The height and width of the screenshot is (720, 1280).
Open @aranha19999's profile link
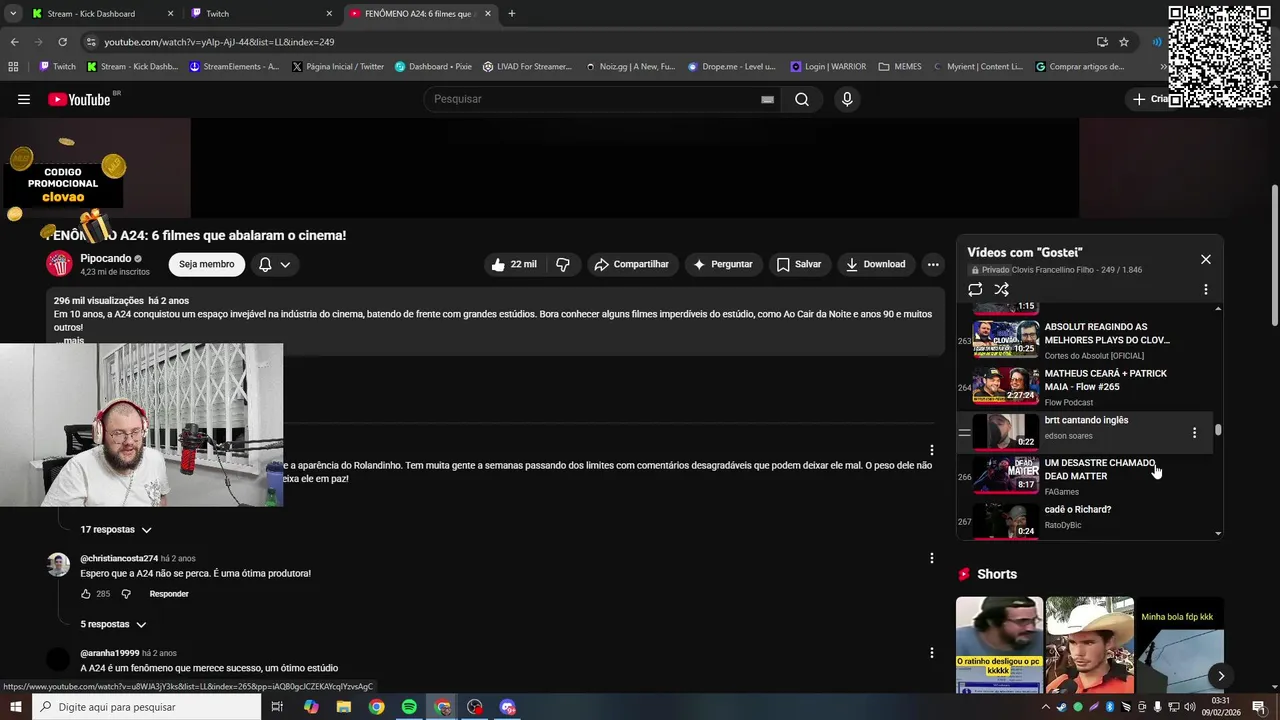click(110, 653)
